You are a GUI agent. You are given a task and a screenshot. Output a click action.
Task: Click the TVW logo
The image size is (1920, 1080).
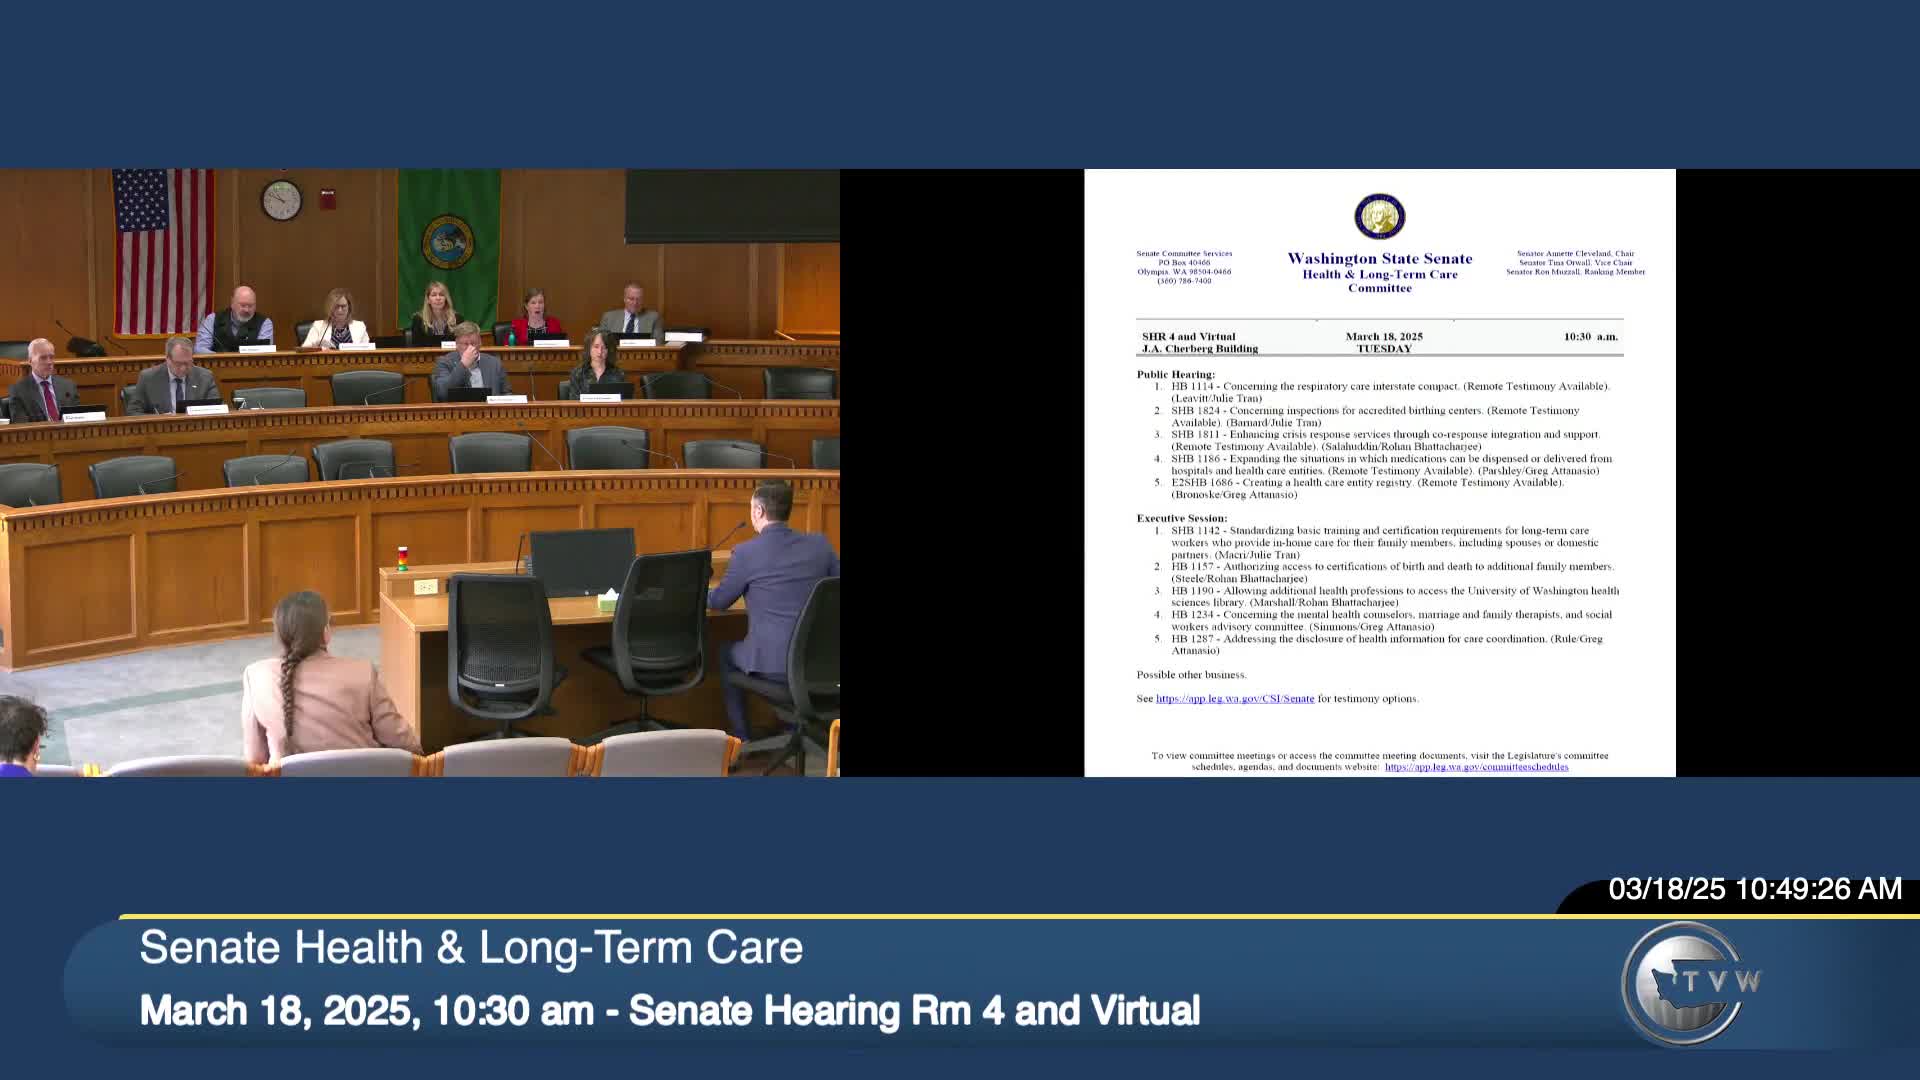click(1688, 983)
